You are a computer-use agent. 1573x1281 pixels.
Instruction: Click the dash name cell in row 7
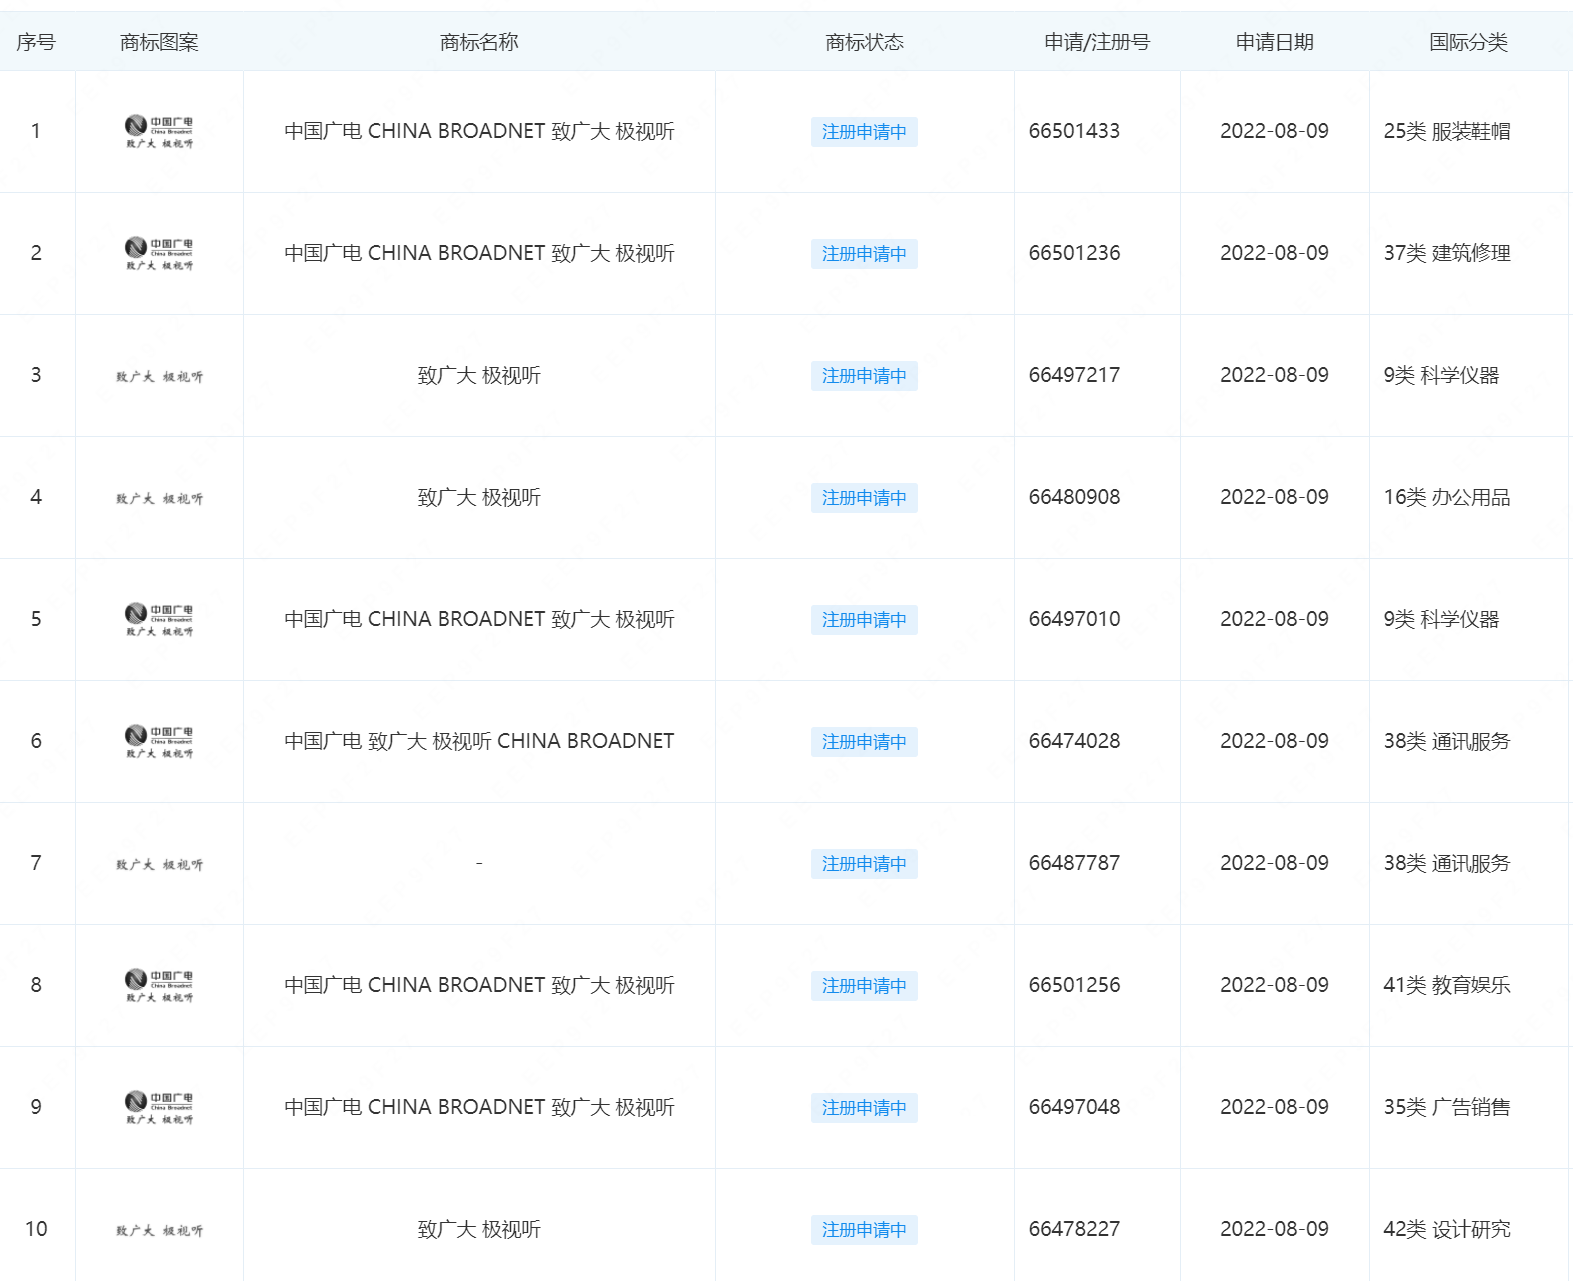(479, 863)
